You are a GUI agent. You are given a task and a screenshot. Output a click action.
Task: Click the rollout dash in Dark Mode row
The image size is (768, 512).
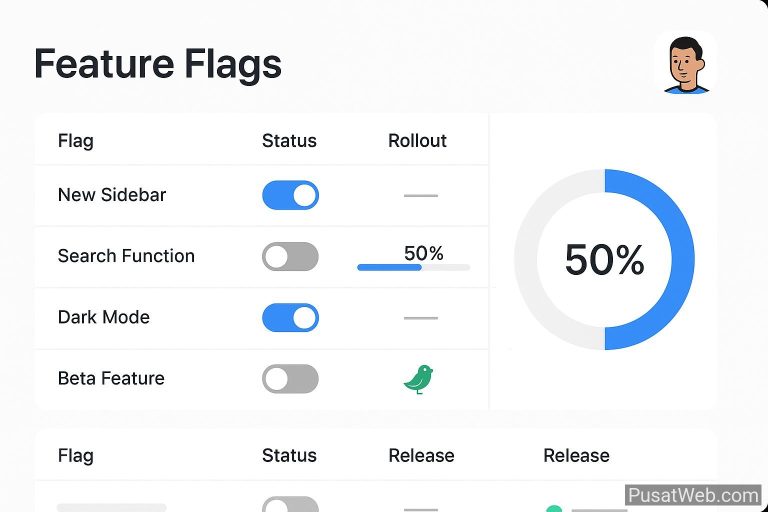(421, 318)
